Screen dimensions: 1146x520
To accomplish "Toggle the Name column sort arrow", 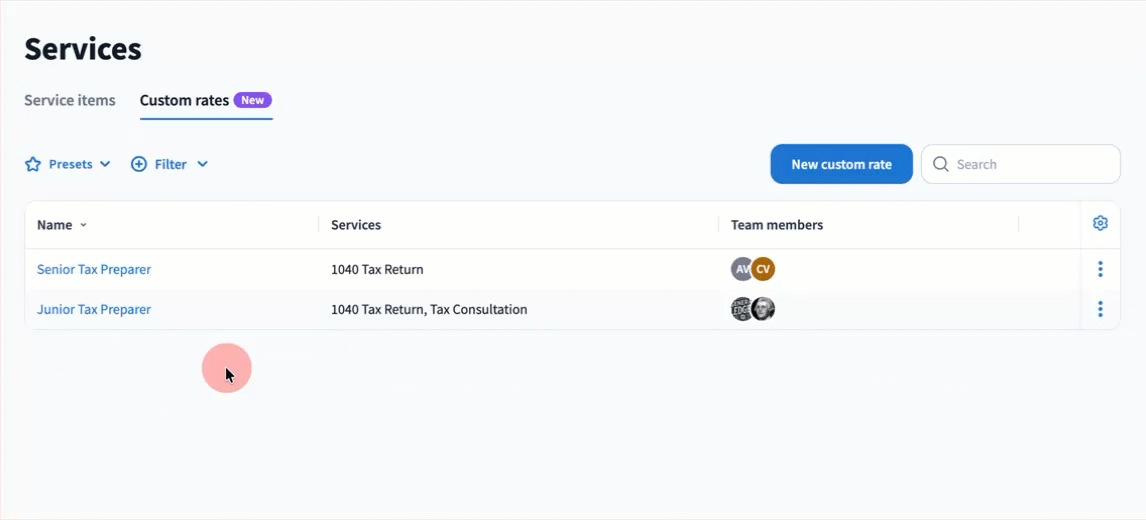I will coord(83,225).
